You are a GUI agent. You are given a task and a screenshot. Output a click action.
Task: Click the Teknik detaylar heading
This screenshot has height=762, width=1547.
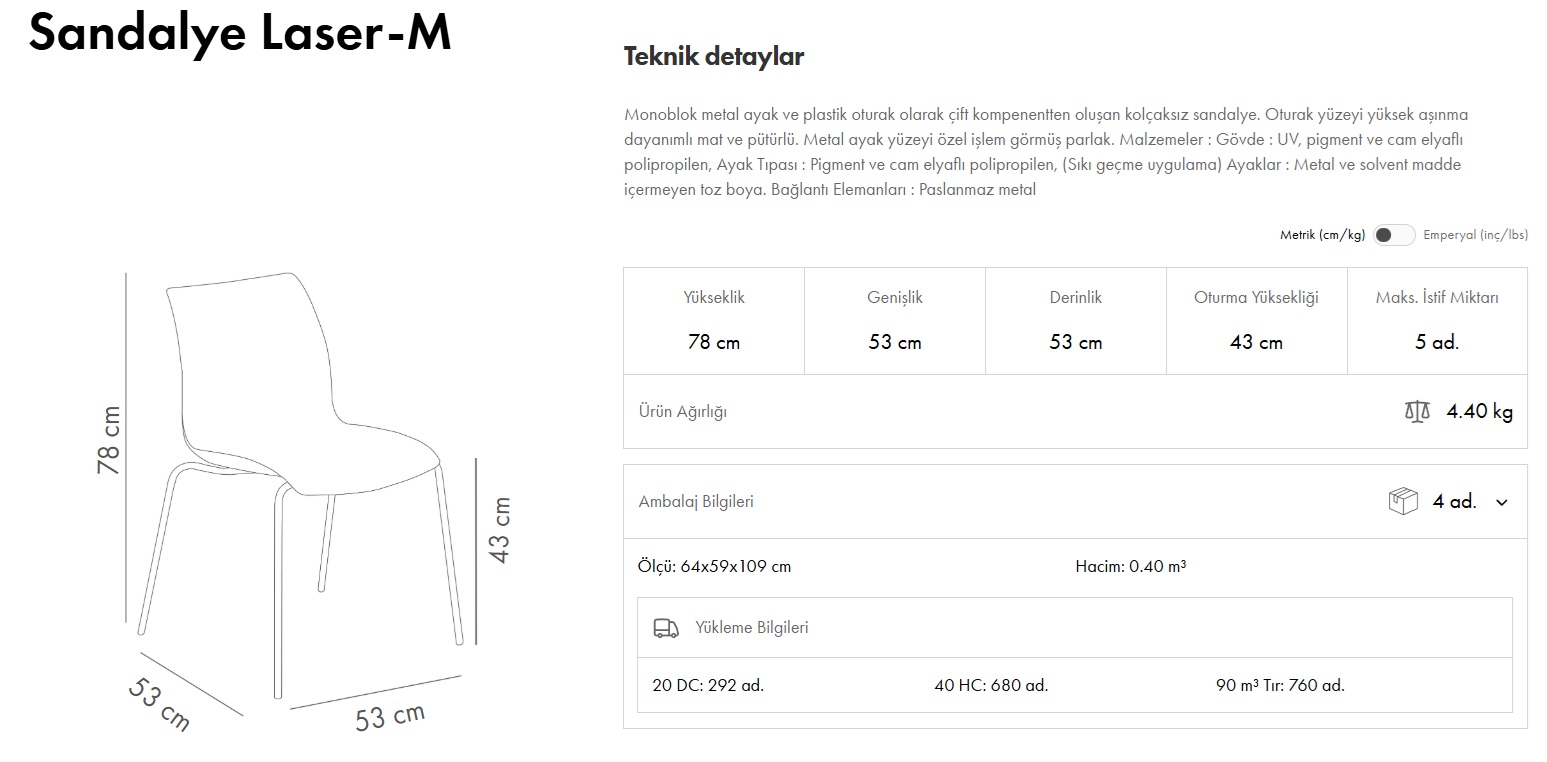click(713, 57)
